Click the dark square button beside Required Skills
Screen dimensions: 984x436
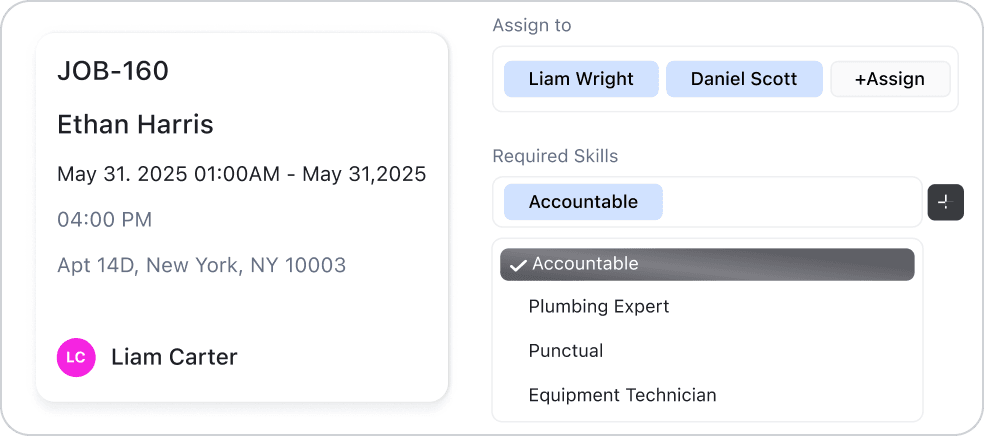point(945,202)
